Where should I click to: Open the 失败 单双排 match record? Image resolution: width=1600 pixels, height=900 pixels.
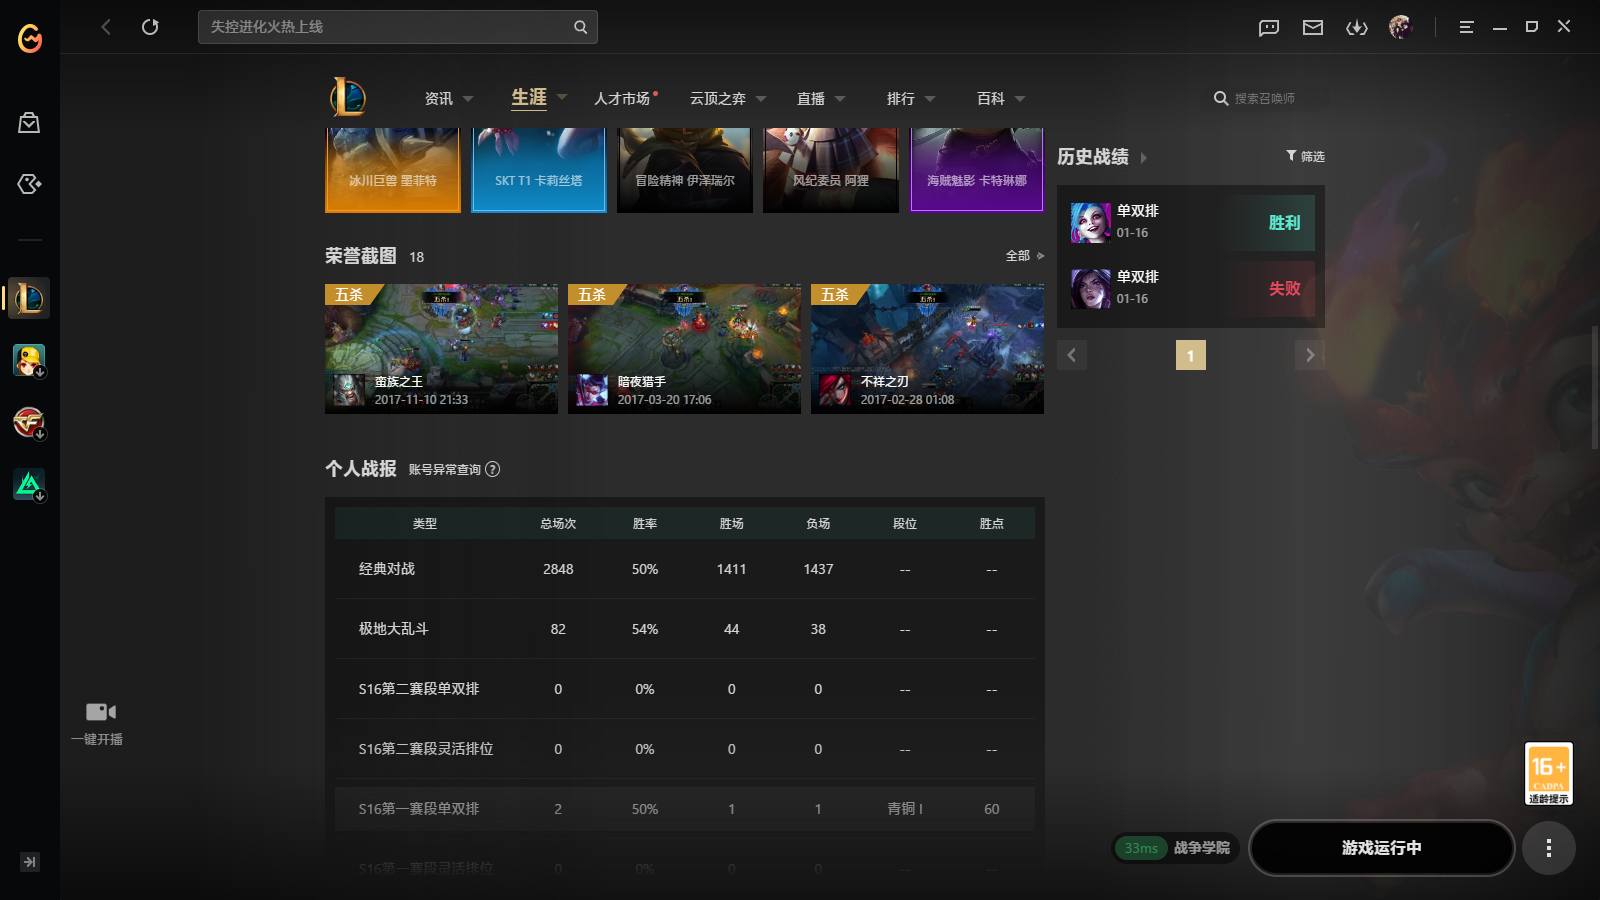[x=1191, y=288]
